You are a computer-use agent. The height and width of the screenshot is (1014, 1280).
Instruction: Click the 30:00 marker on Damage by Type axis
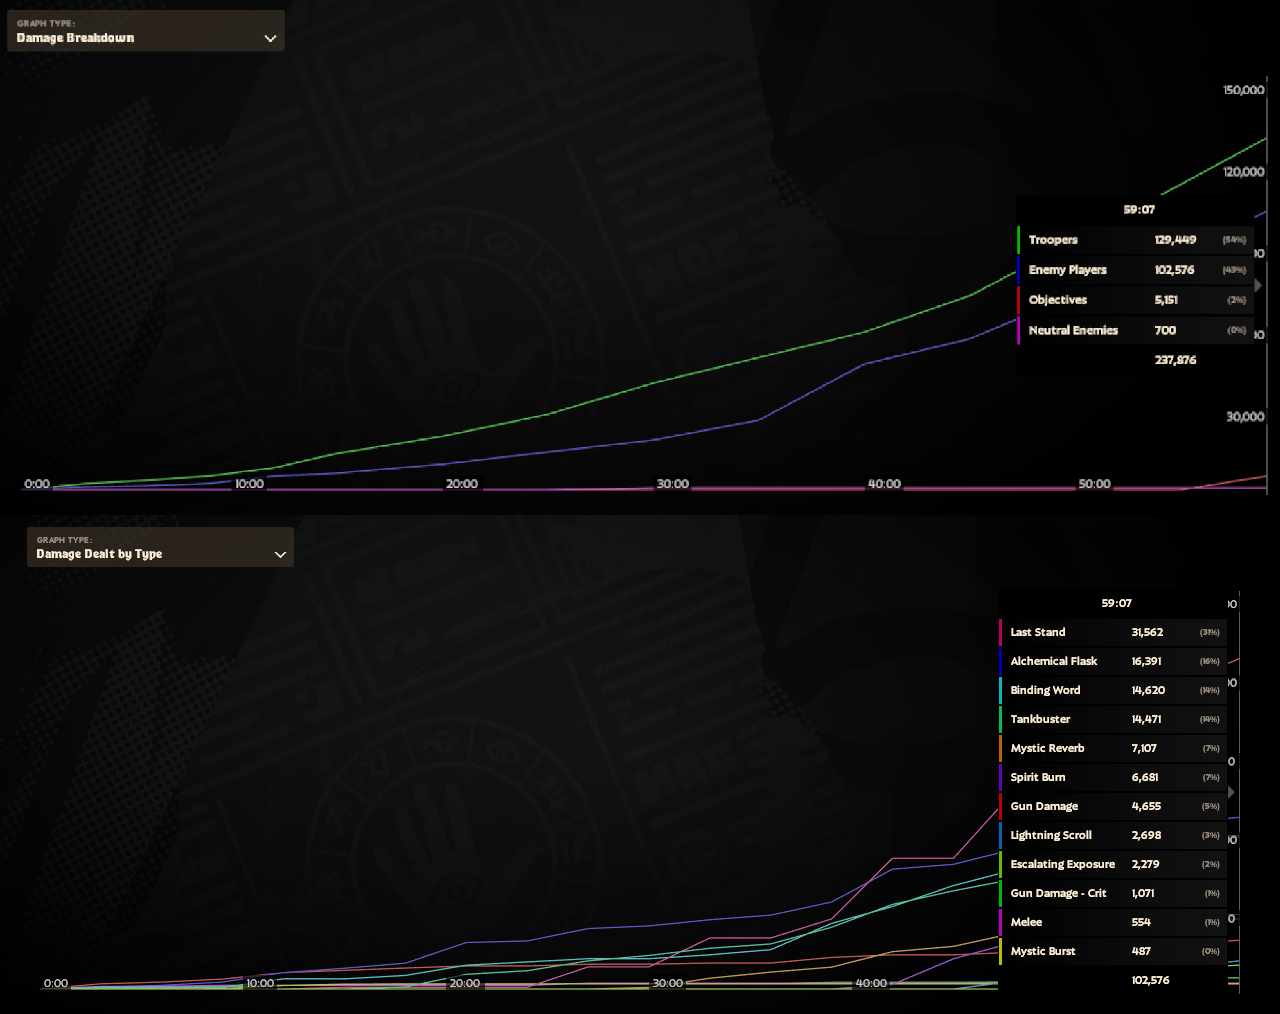[668, 983]
